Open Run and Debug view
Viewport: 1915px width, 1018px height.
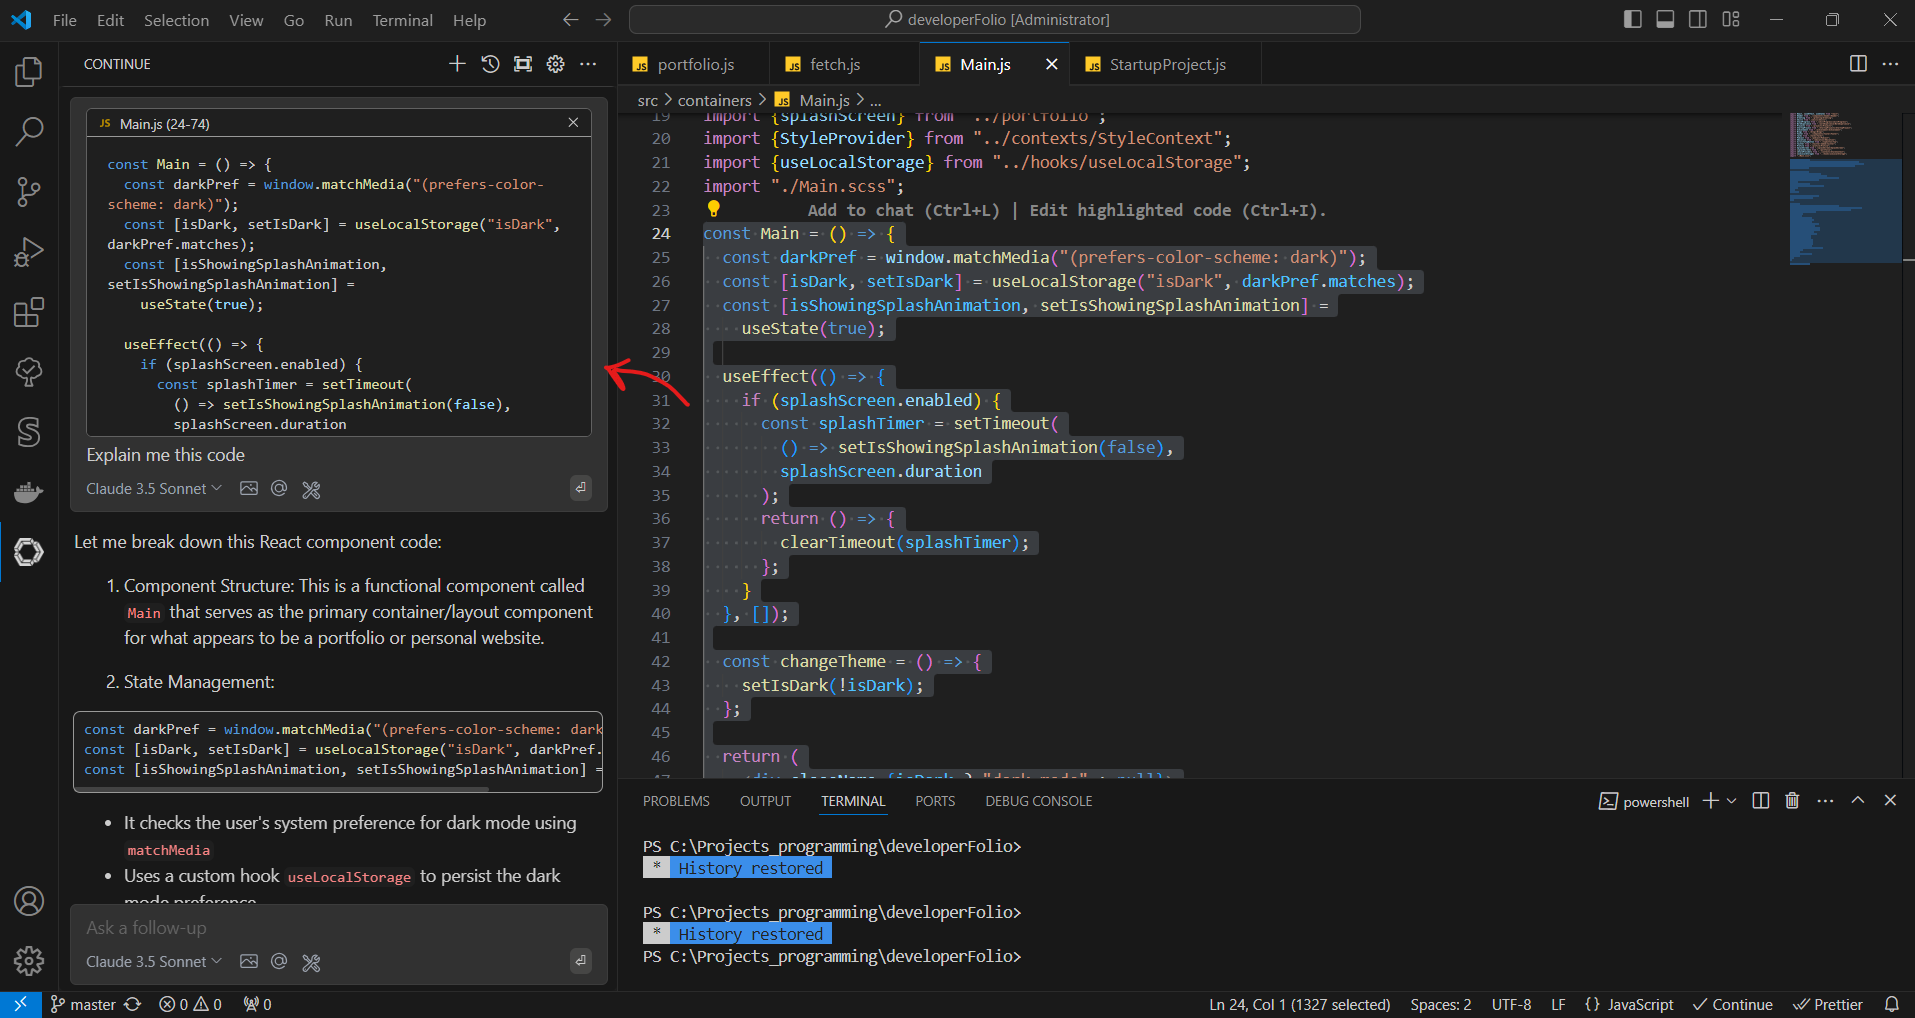[x=29, y=252]
